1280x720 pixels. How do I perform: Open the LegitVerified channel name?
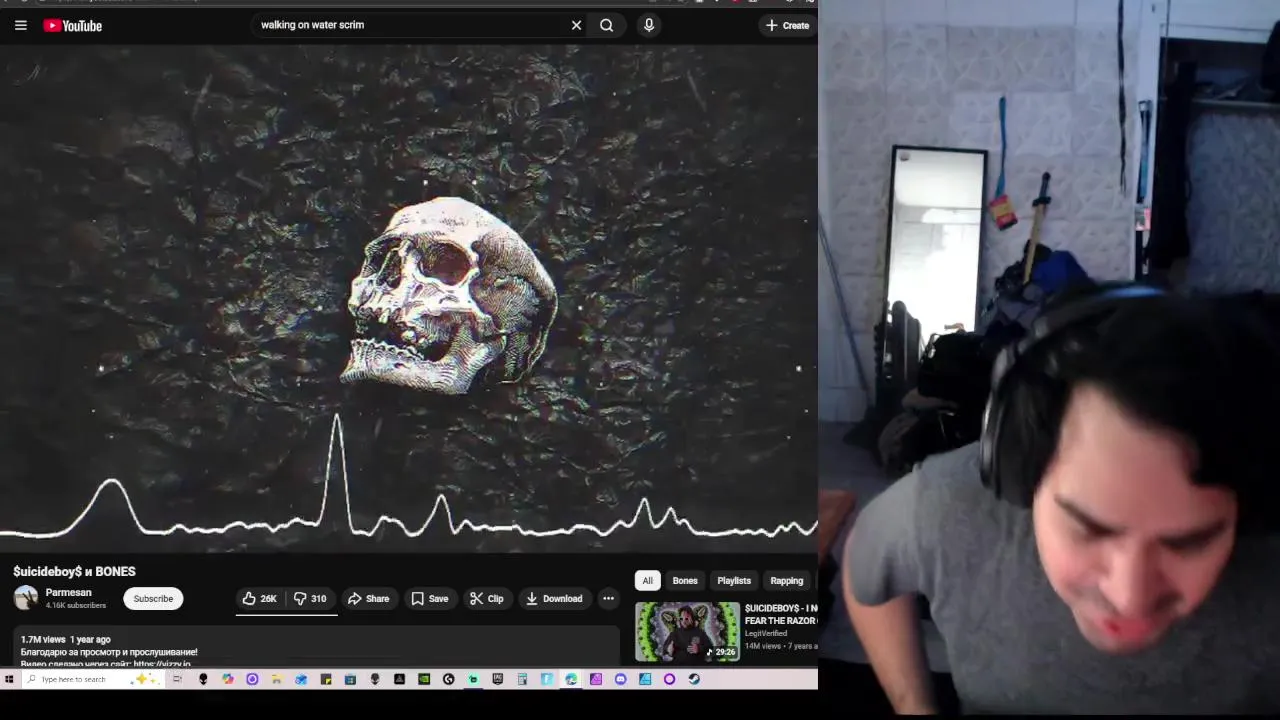[766, 633]
